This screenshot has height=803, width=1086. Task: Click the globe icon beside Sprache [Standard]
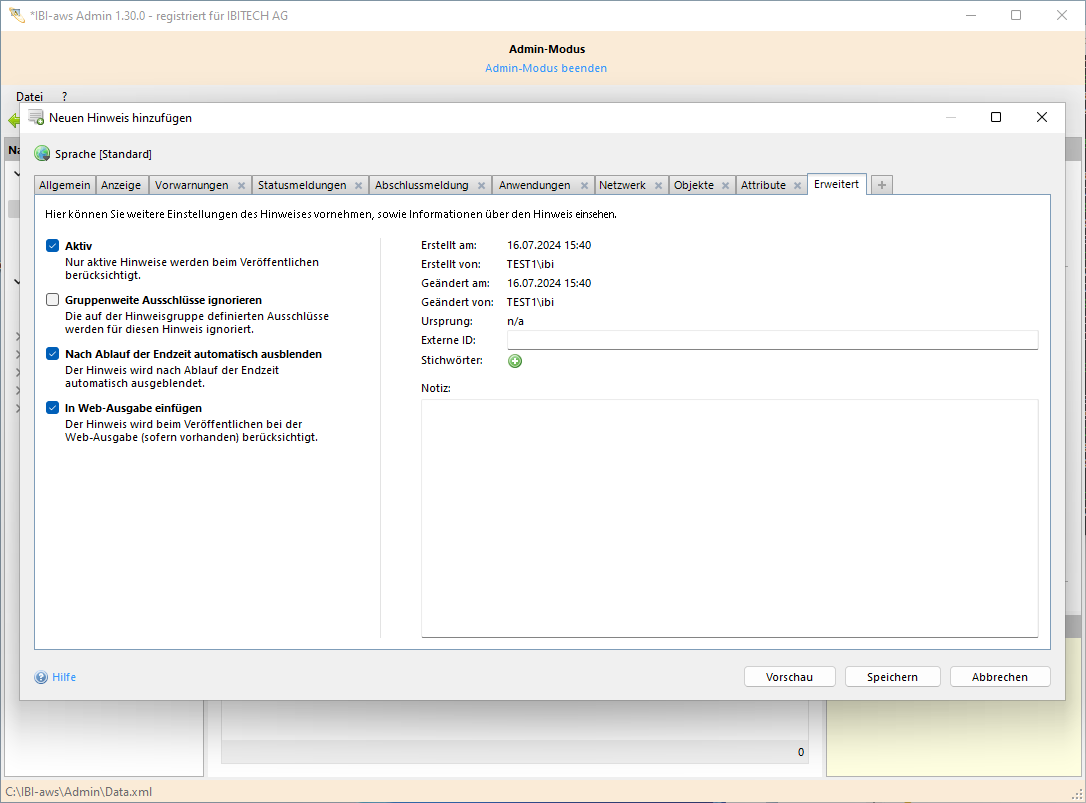pyautogui.click(x=42, y=154)
